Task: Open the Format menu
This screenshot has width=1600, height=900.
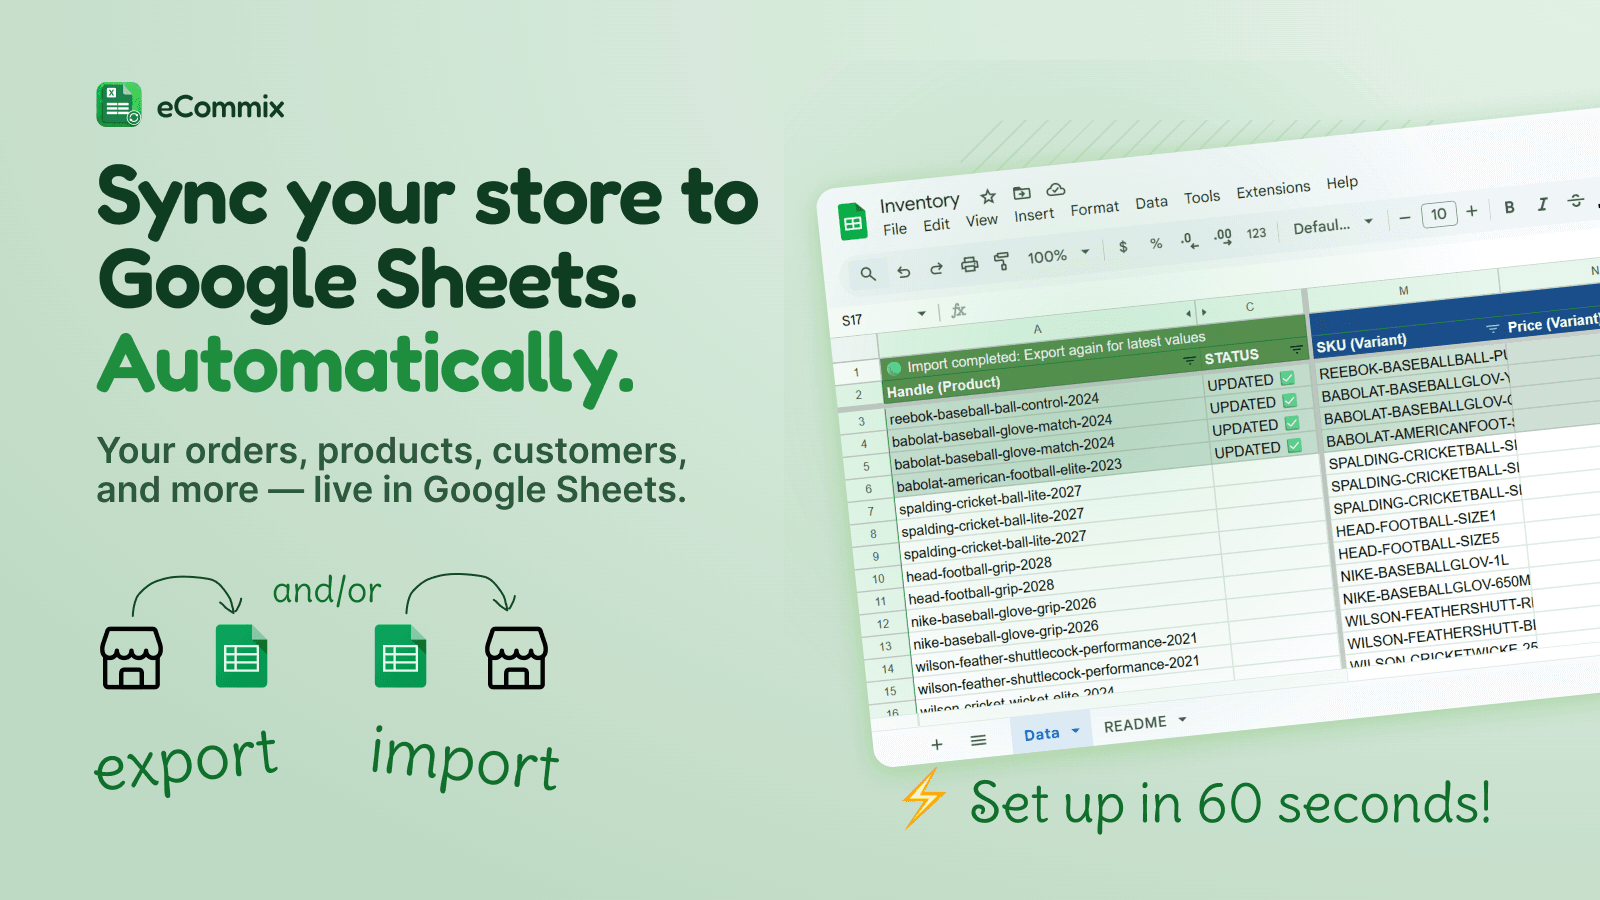Action: 1095,209
